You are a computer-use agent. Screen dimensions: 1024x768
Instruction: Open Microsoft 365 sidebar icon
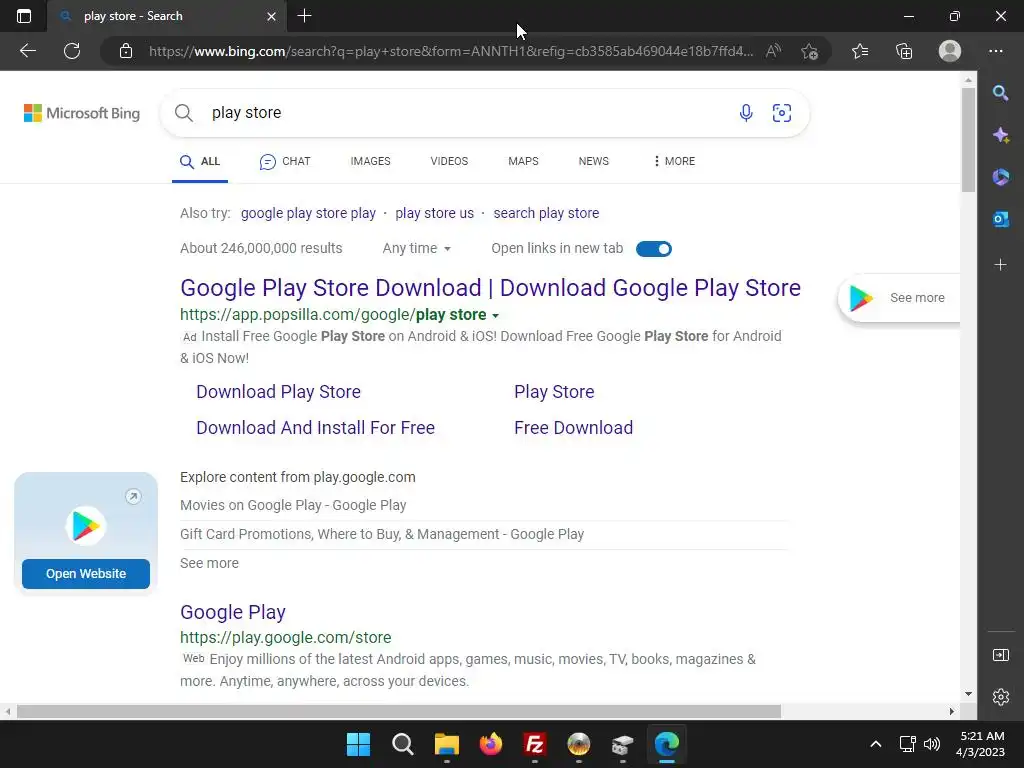(1000, 177)
